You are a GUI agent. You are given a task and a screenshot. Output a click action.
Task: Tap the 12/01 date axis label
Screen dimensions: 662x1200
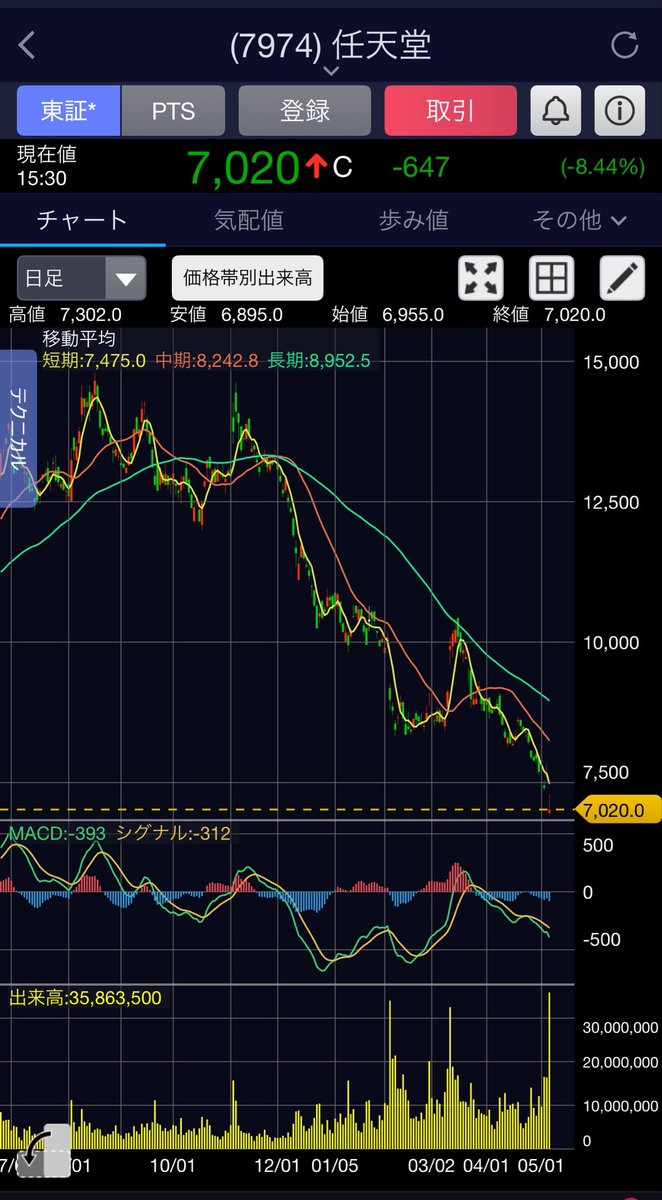tap(276, 1166)
